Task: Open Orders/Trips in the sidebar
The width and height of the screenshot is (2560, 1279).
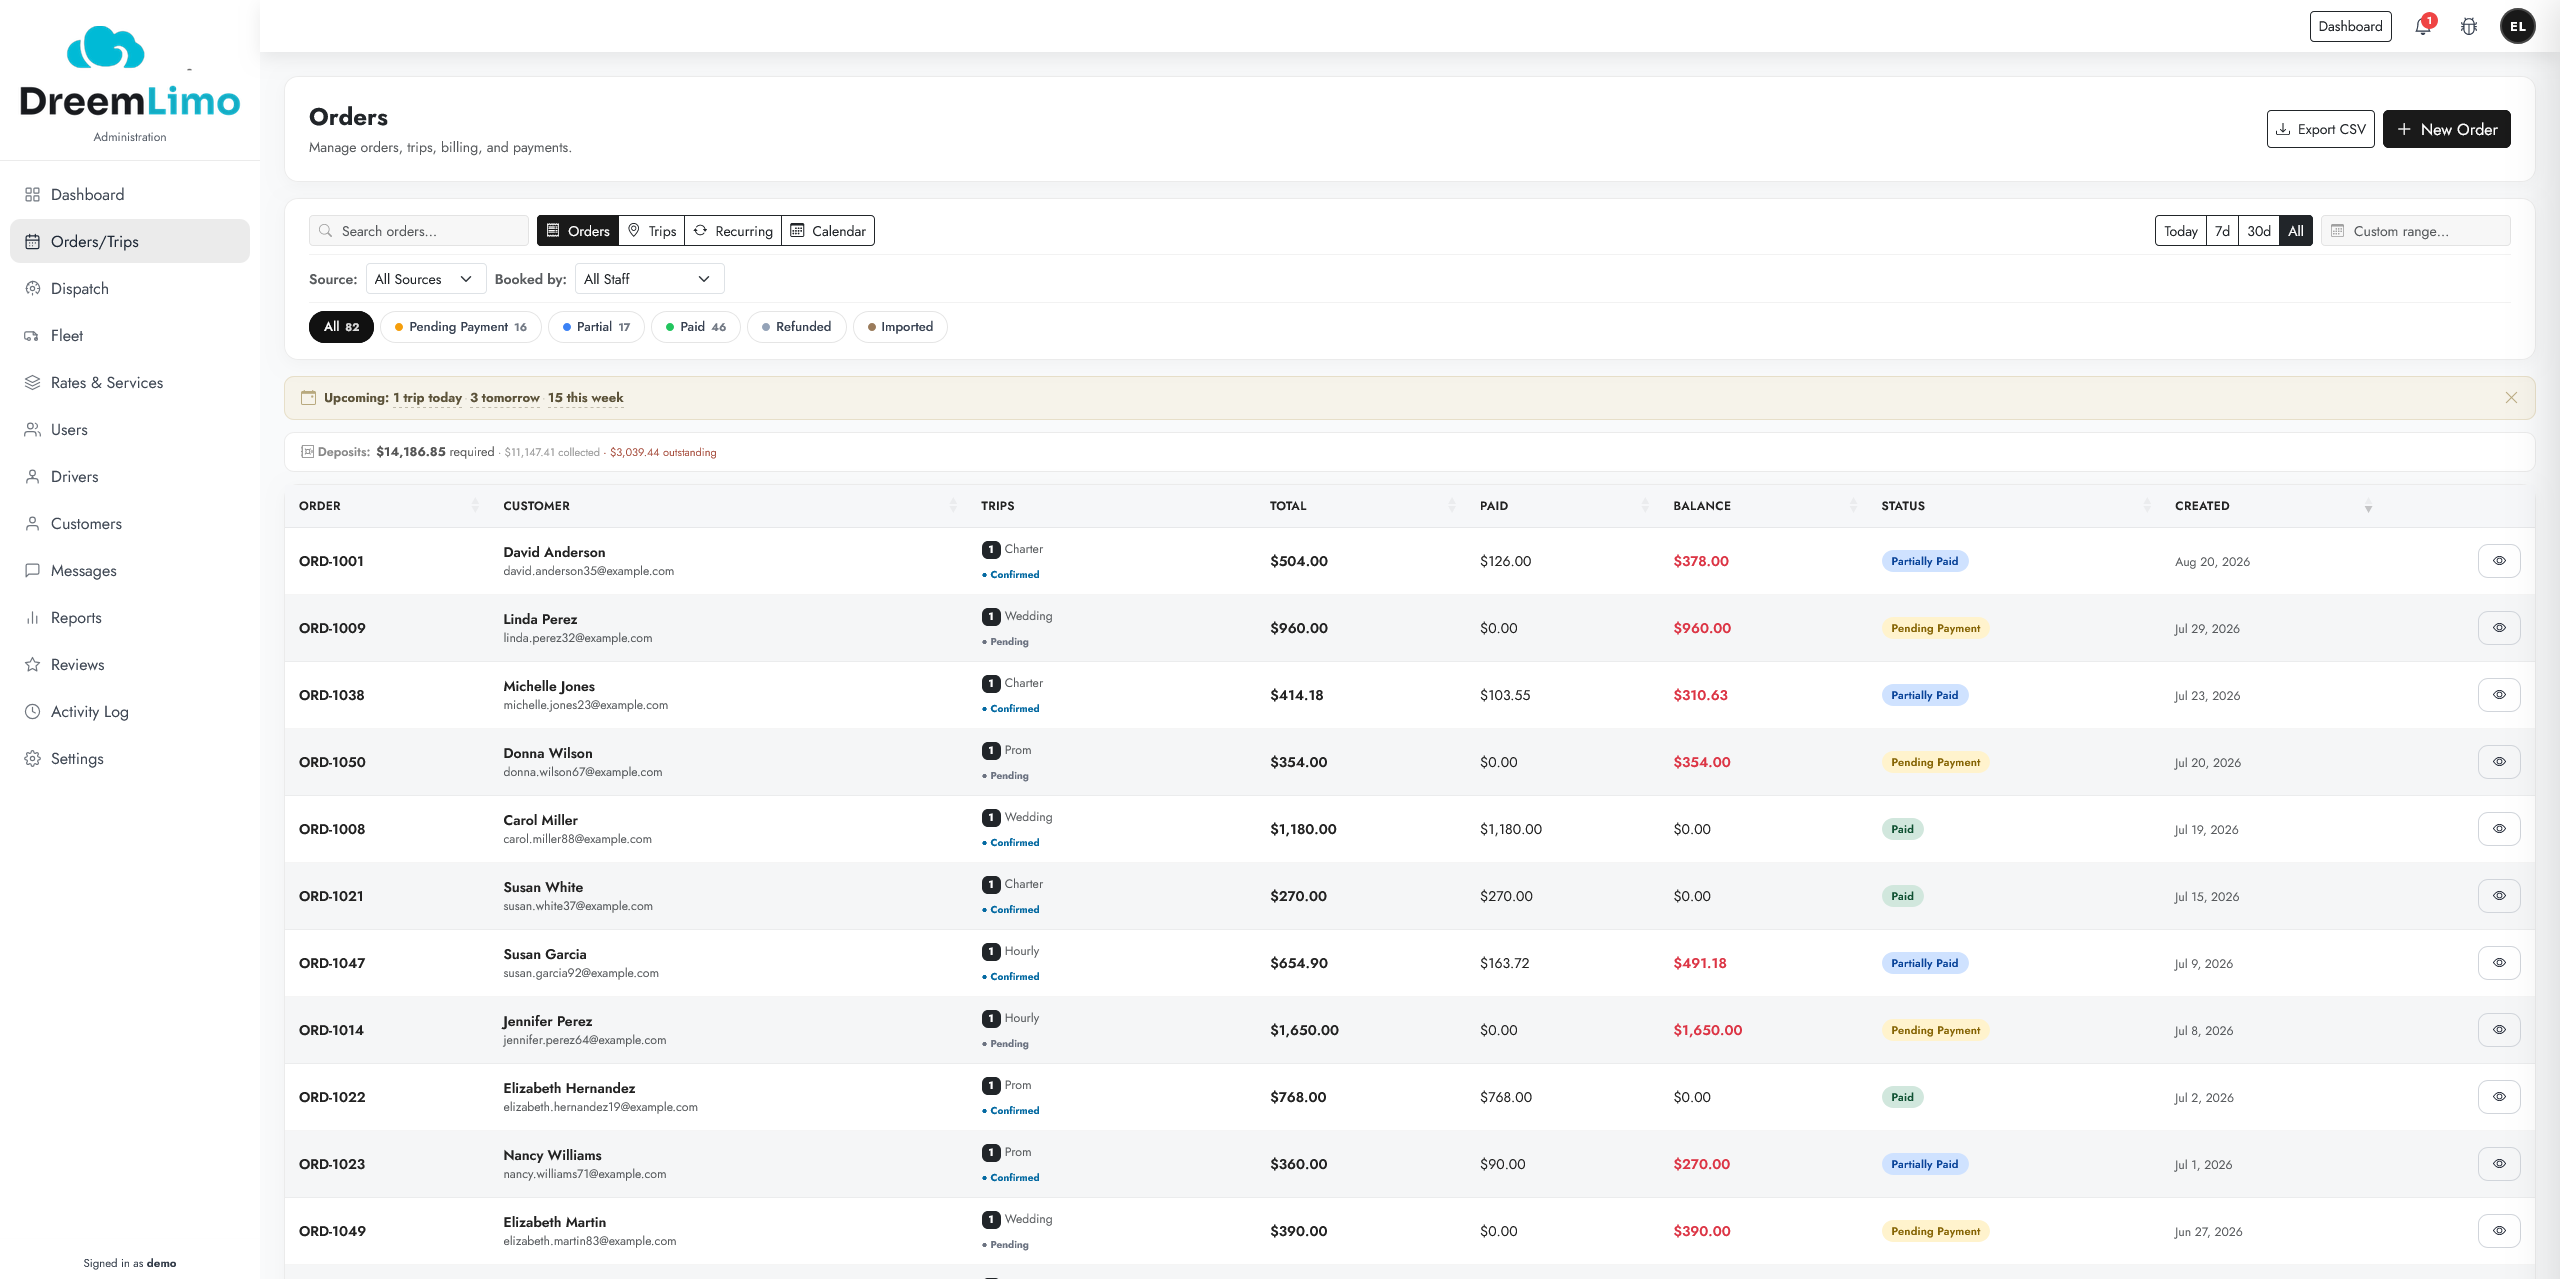Action: click(x=130, y=242)
